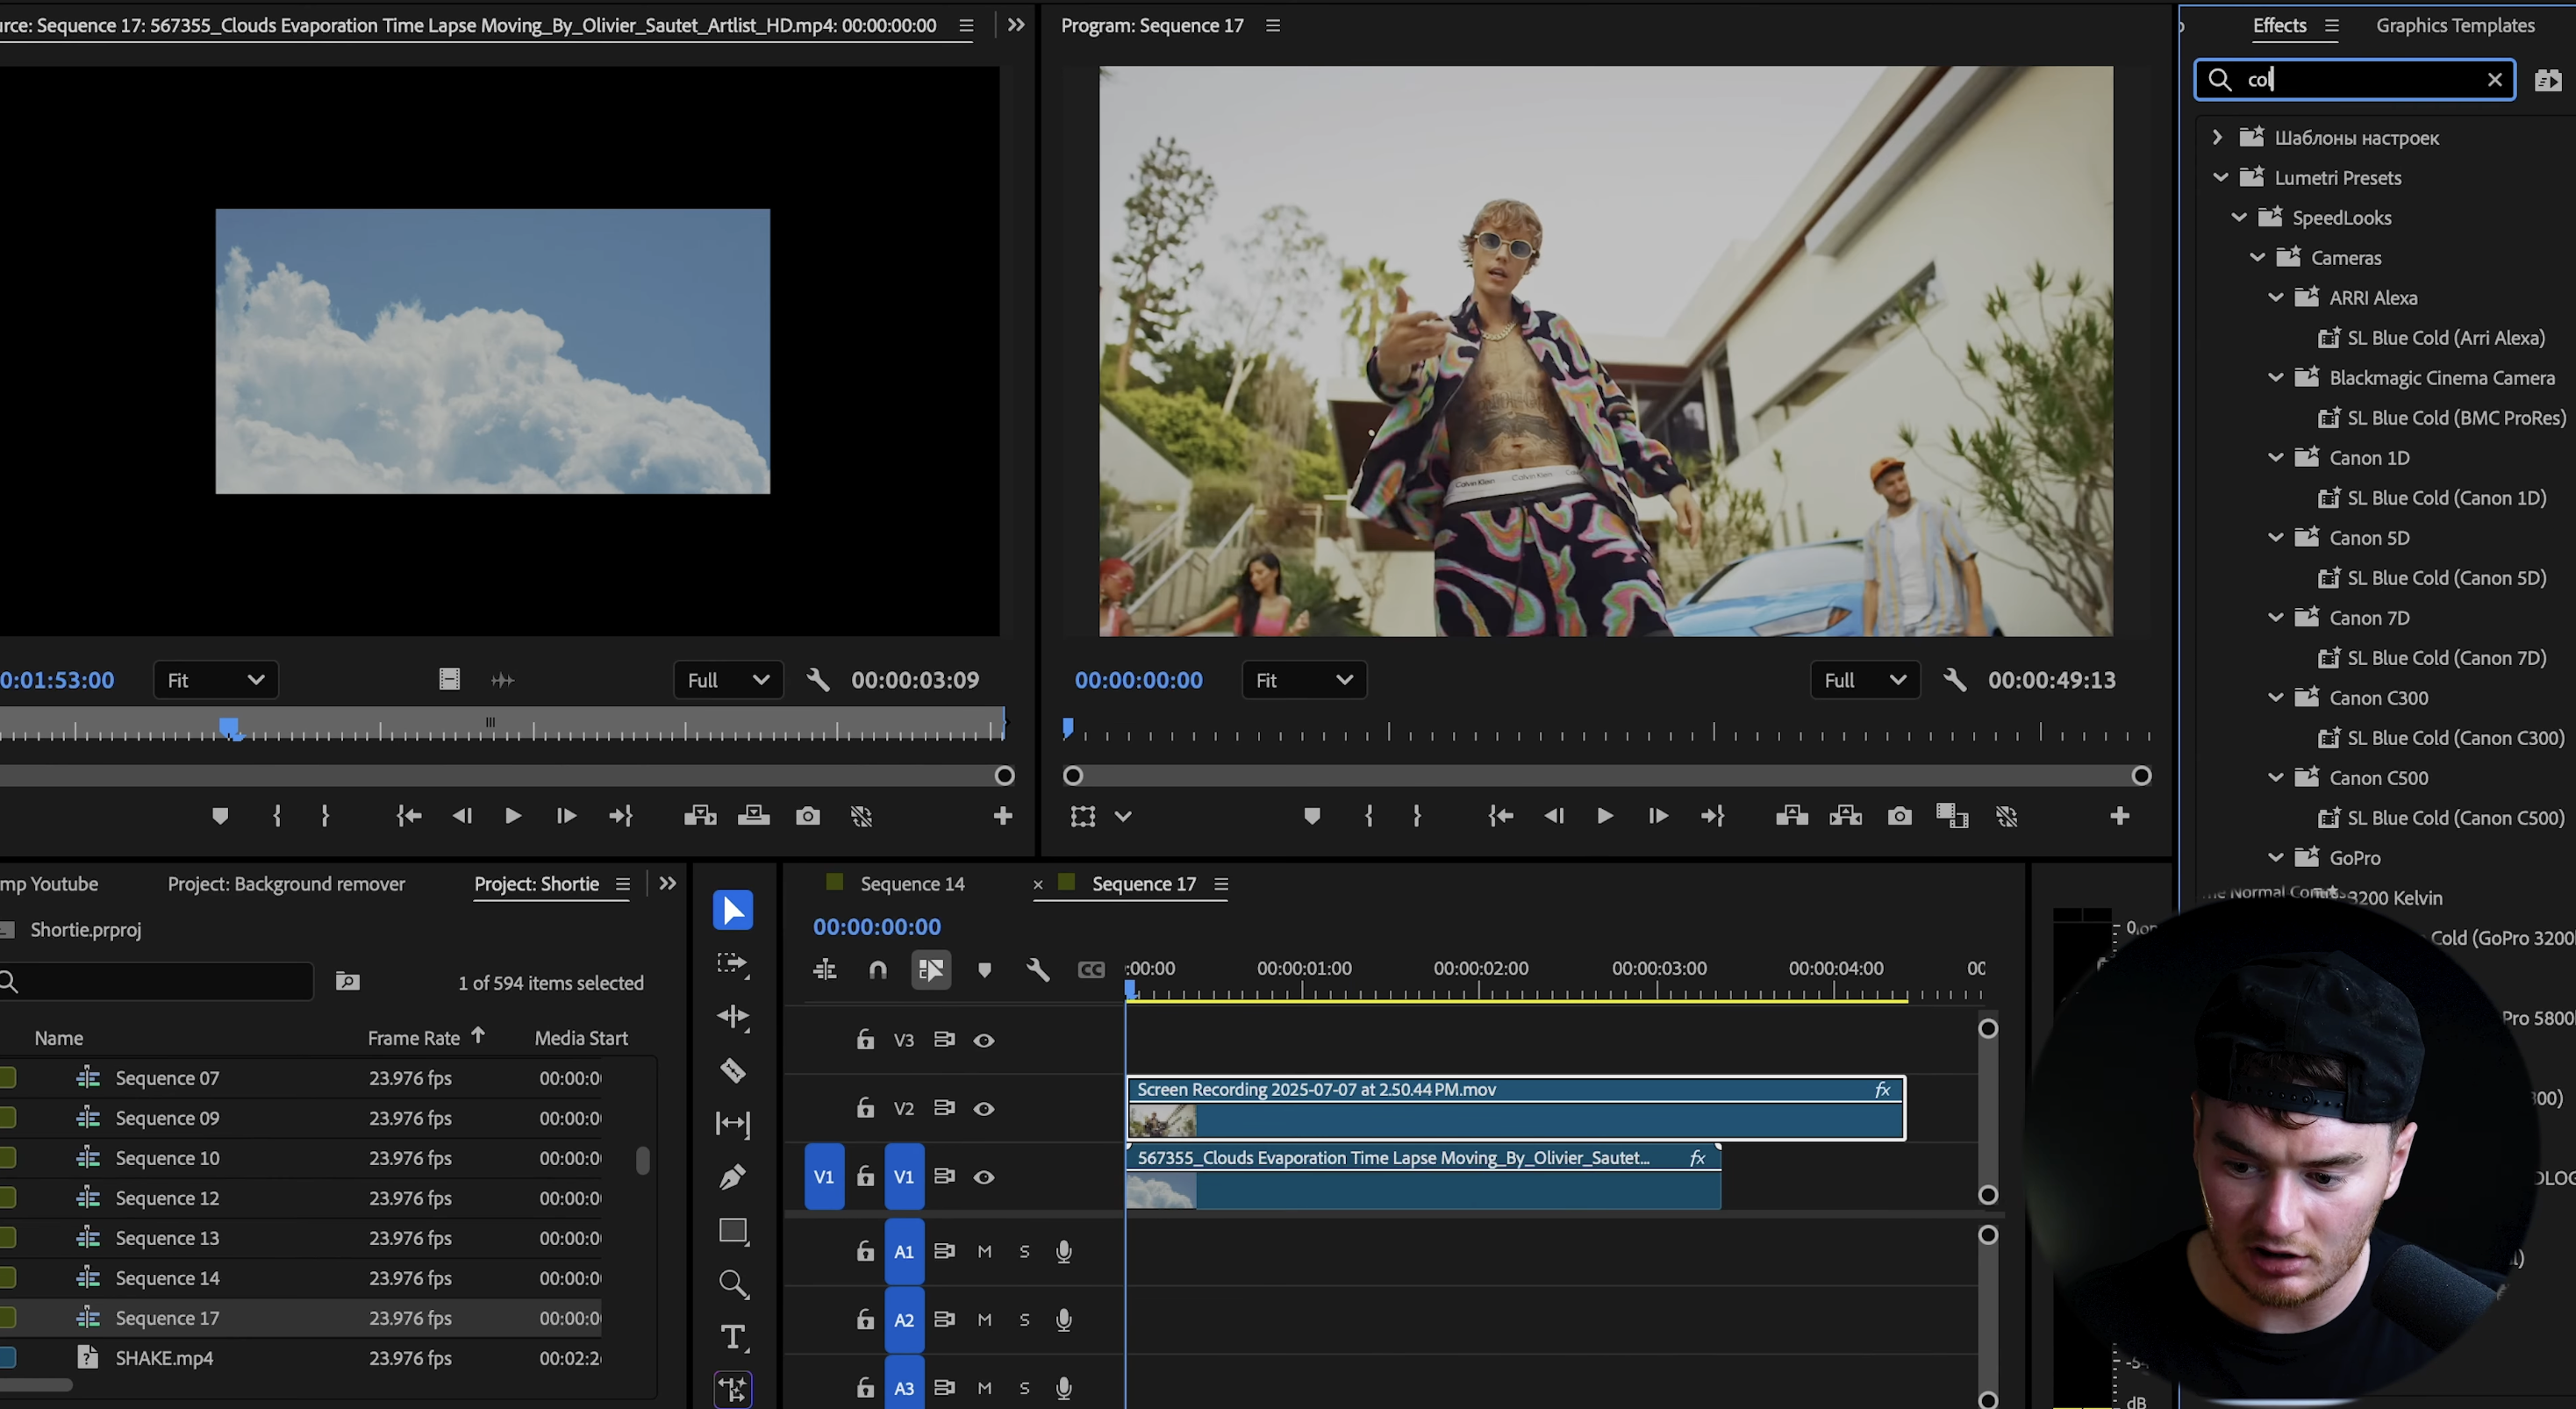Go to In point in Source monitor
Image resolution: width=2576 pixels, height=1409 pixels.
tap(408, 816)
